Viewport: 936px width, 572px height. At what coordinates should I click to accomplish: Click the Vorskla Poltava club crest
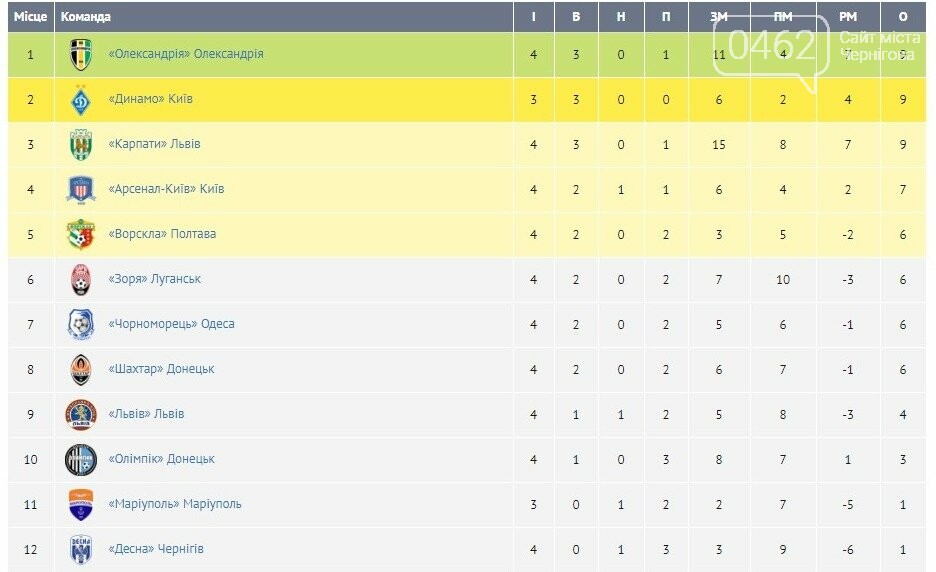coord(81,235)
